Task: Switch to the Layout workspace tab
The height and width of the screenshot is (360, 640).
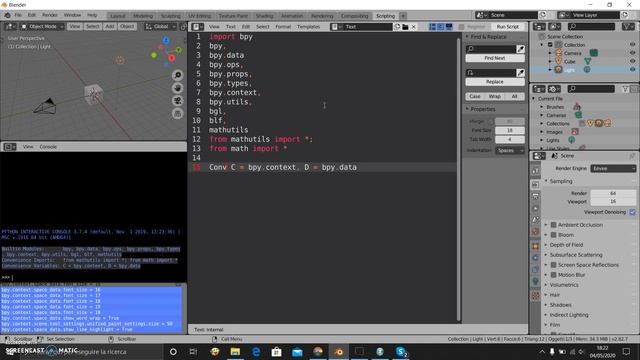Action: click(x=118, y=16)
